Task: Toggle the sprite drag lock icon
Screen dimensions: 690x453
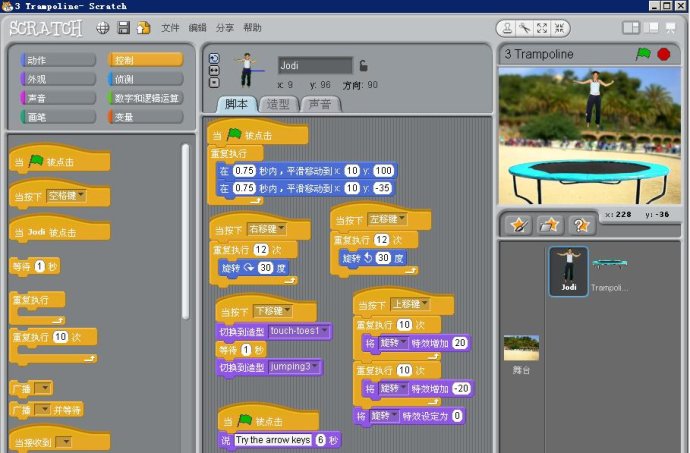Action: tap(363, 66)
